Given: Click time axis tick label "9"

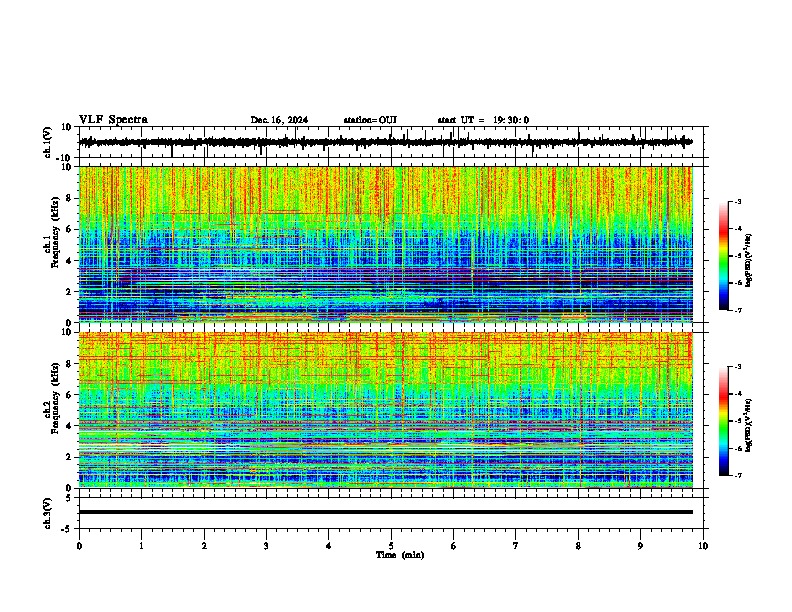Looking at the screenshot, I should coord(640,546).
